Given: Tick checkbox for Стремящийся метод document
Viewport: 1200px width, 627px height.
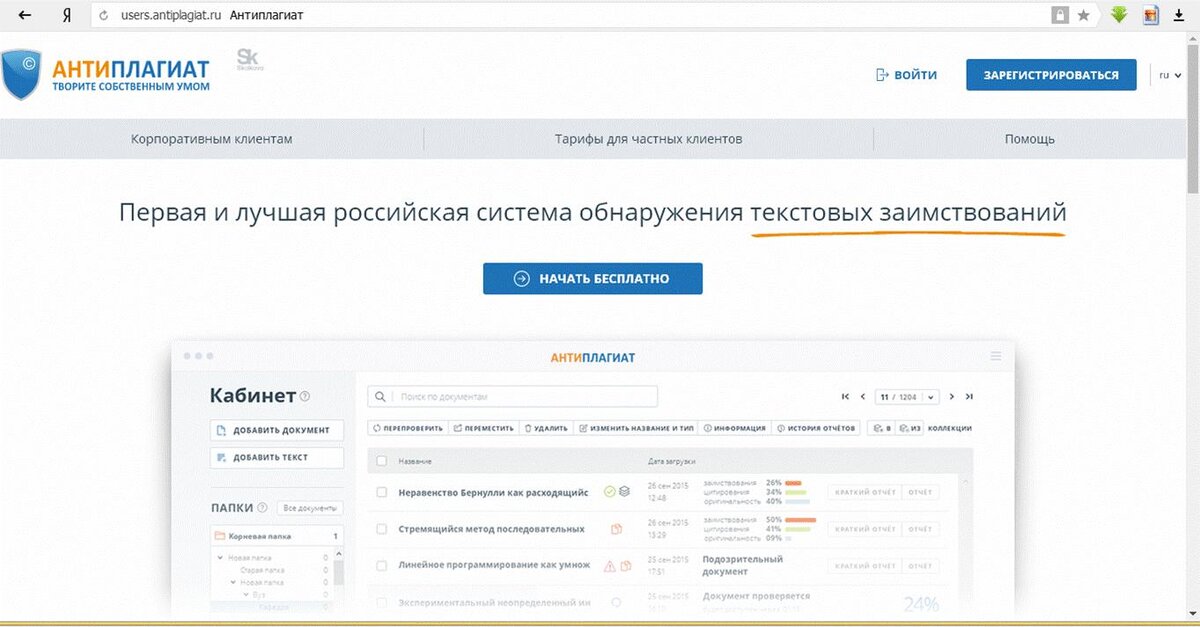Looking at the screenshot, I should pyautogui.click(x=381, y=529).
